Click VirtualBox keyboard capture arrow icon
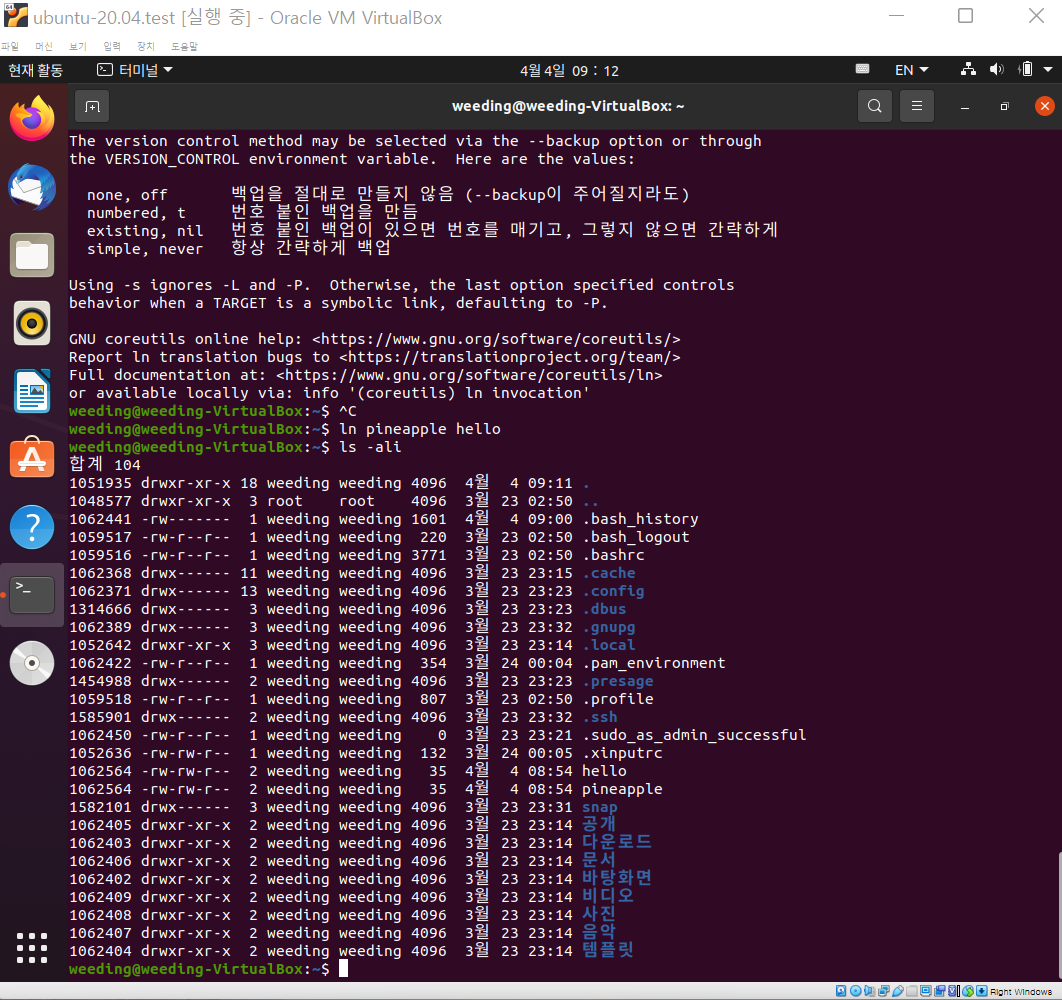This screenshot has height=1000, width=1062. point(982,991)
